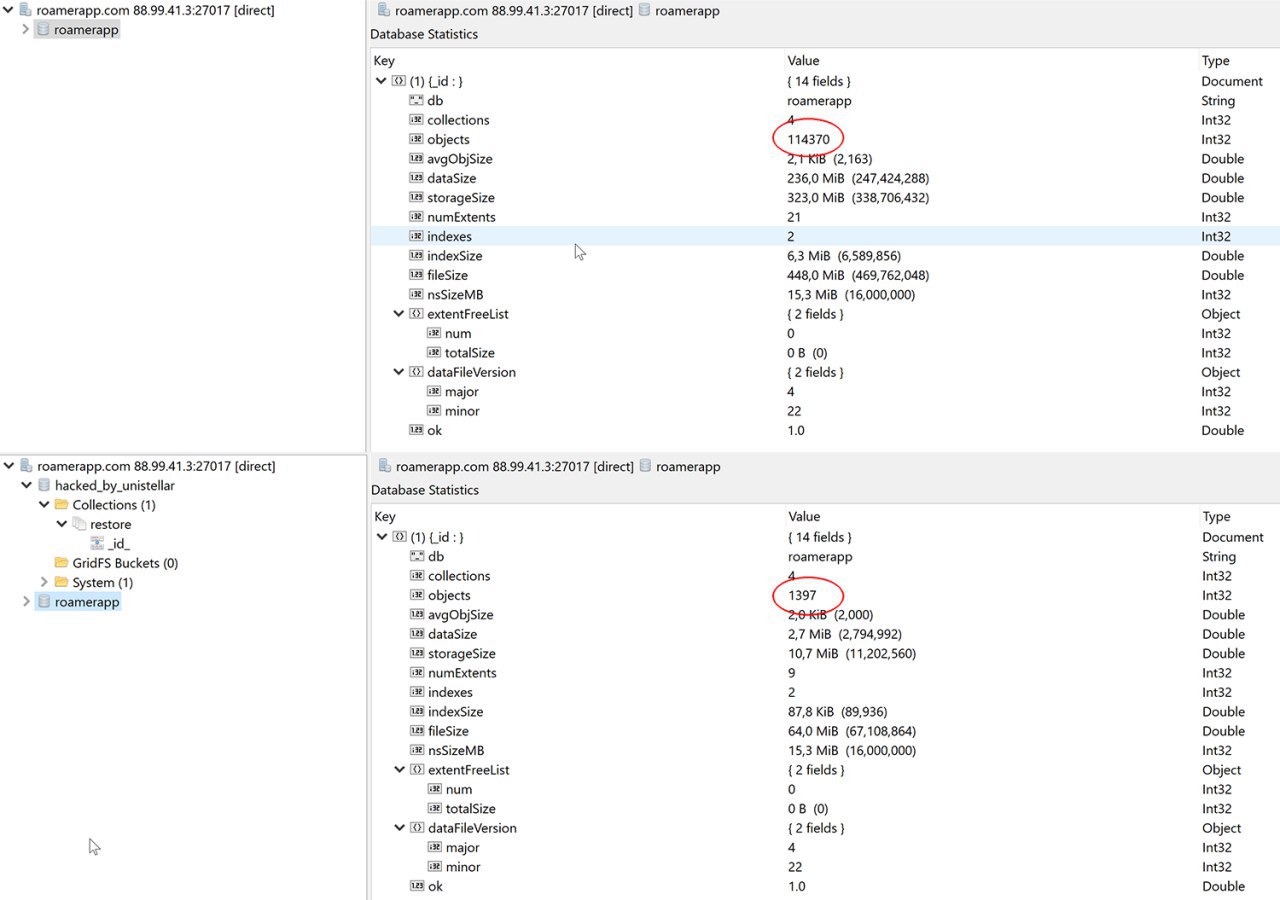The width and height of the screenshot is (1280, 900).
Task: Select the restore collection label
Action: (110, 524)
